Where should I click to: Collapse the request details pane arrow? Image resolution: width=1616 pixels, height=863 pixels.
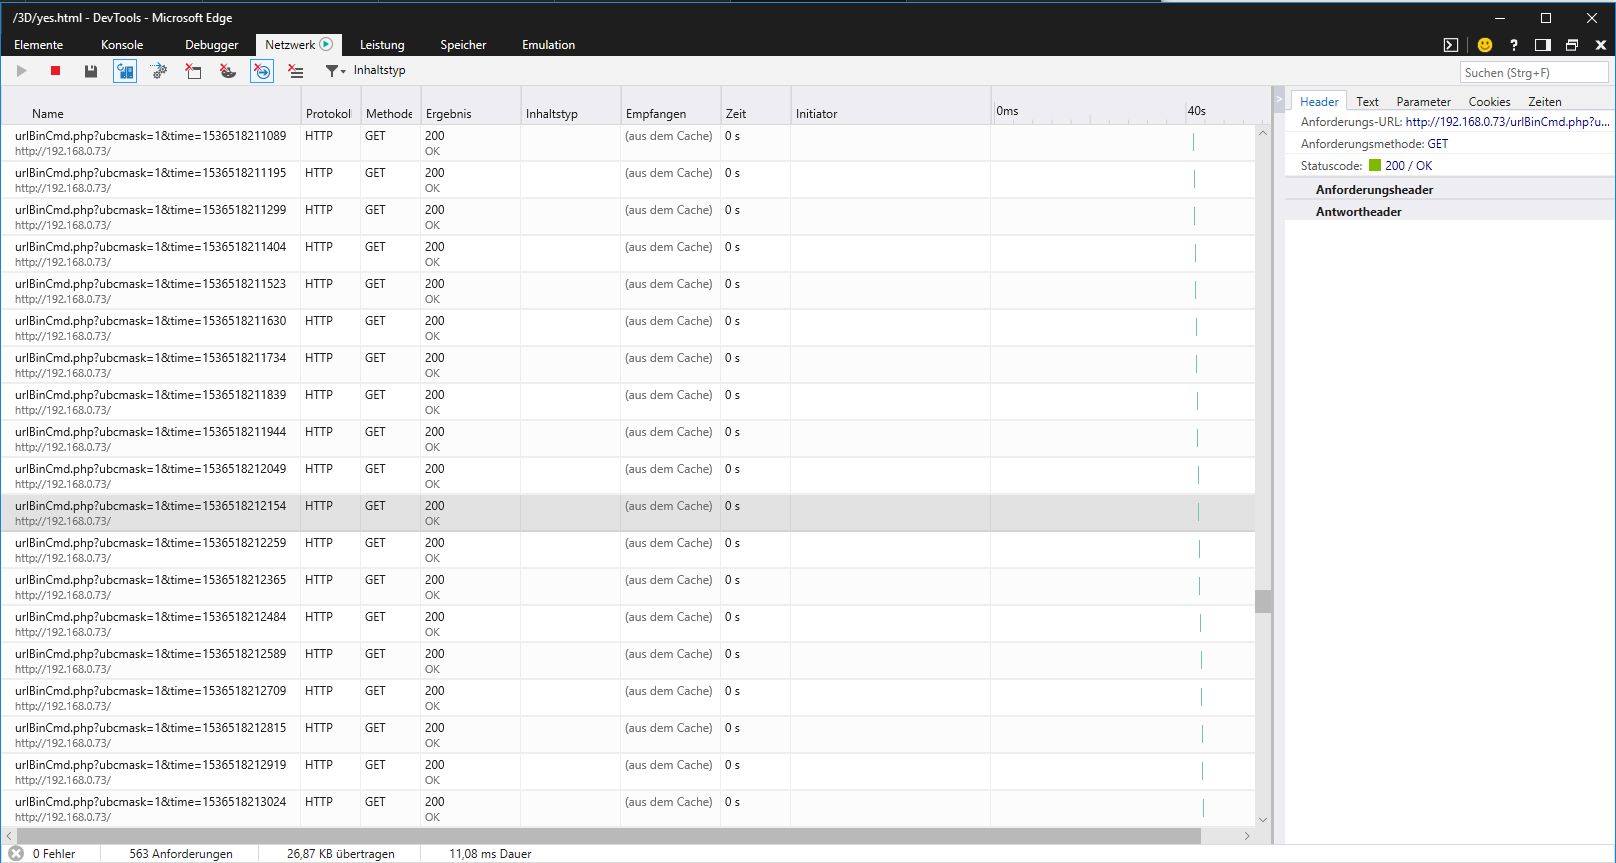coord(1278,100)
